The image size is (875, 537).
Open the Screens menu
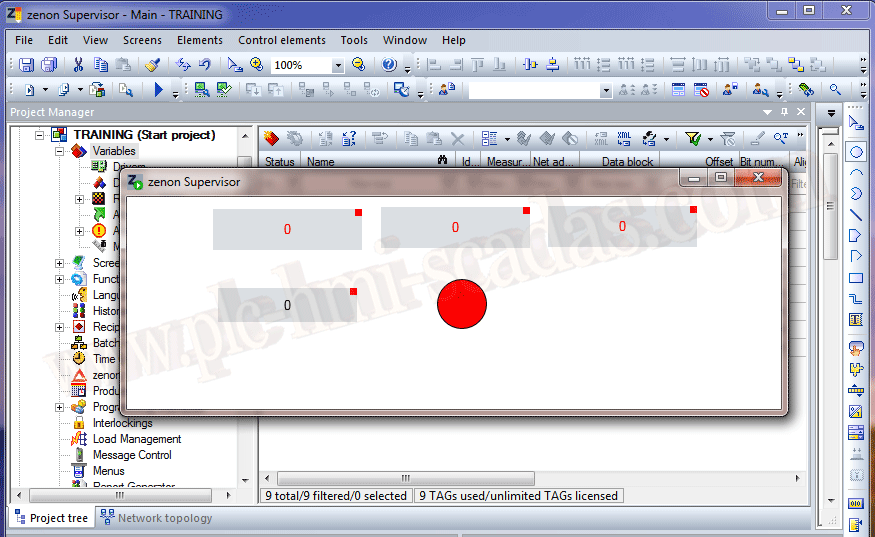[142, 40]
